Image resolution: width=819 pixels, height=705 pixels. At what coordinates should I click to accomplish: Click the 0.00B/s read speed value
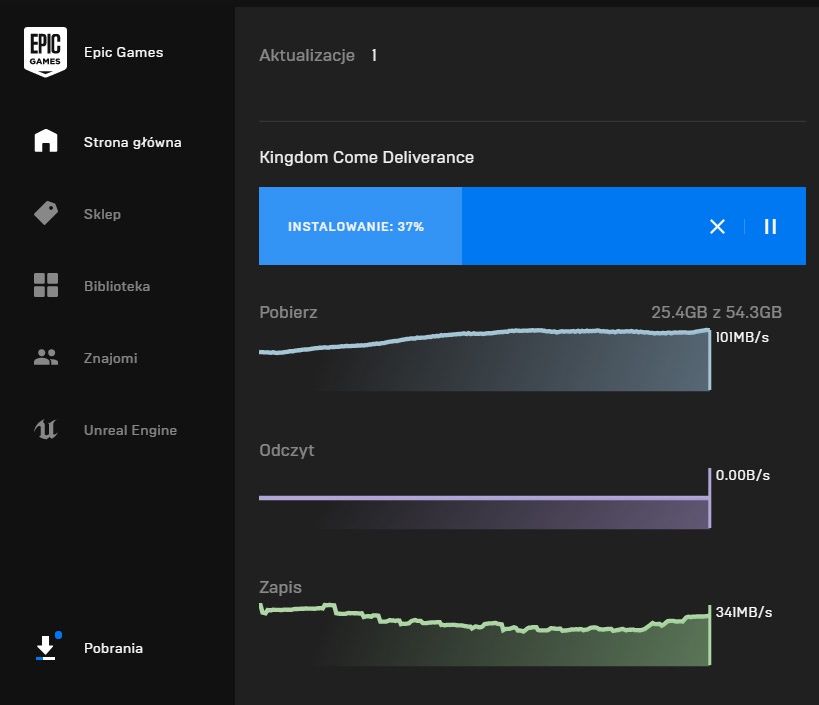pyautogui.click(x=742, y=475)
